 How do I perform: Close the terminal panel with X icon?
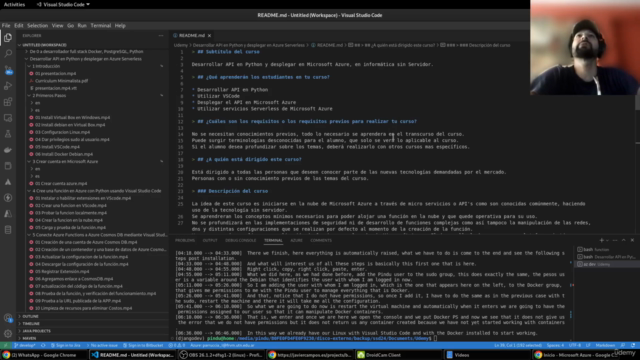(632, 240)
